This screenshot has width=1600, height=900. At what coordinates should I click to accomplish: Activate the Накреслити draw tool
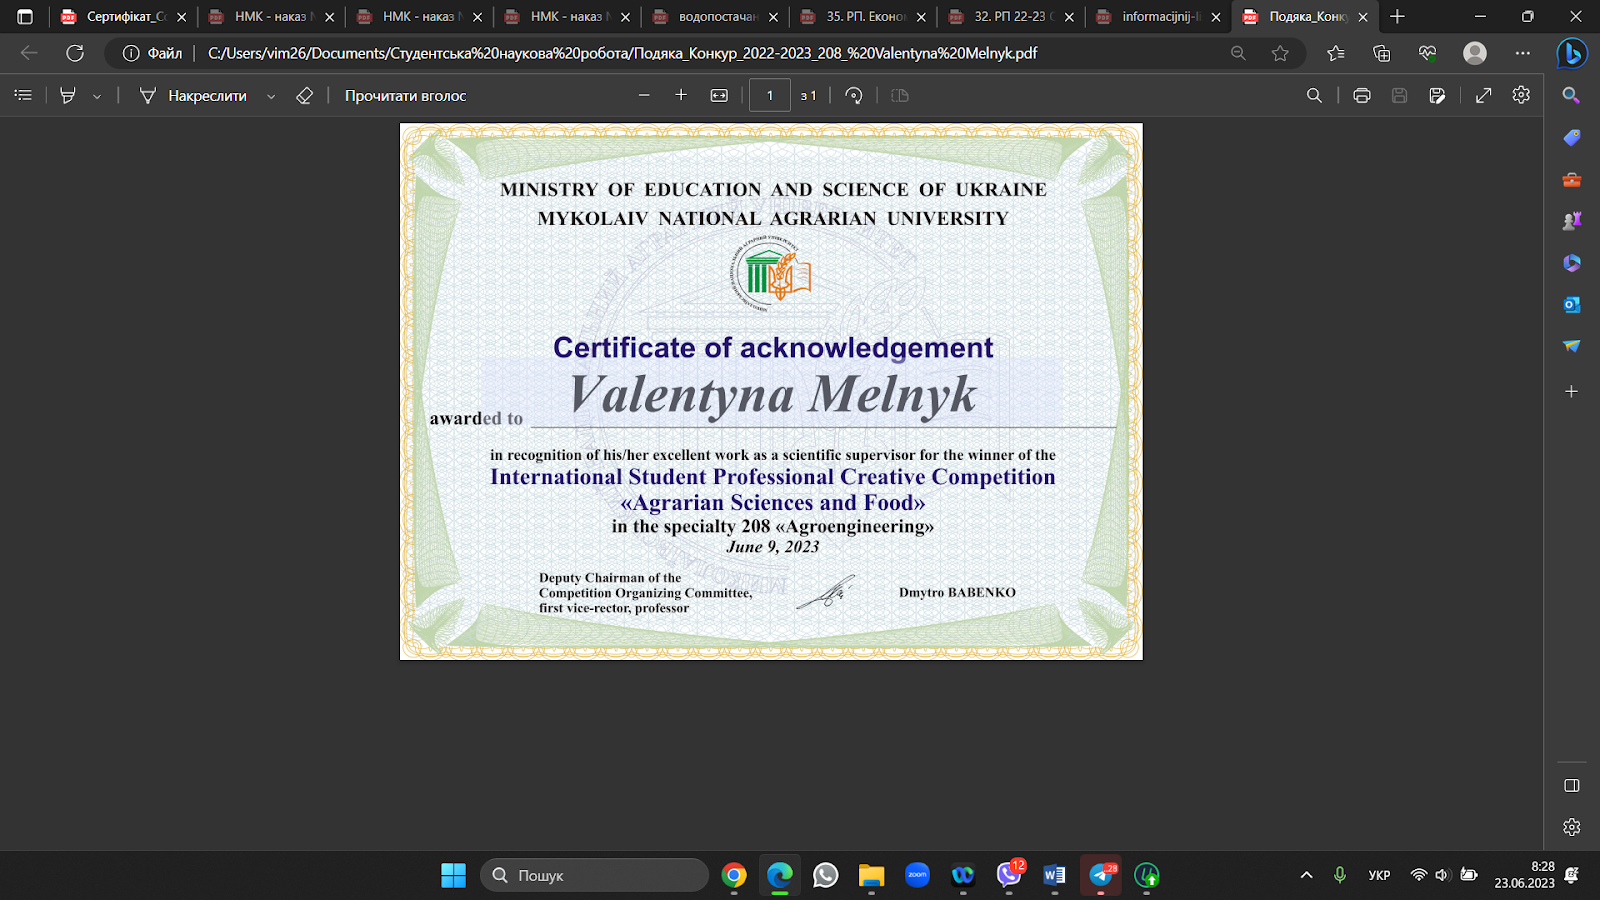point(193,95)
